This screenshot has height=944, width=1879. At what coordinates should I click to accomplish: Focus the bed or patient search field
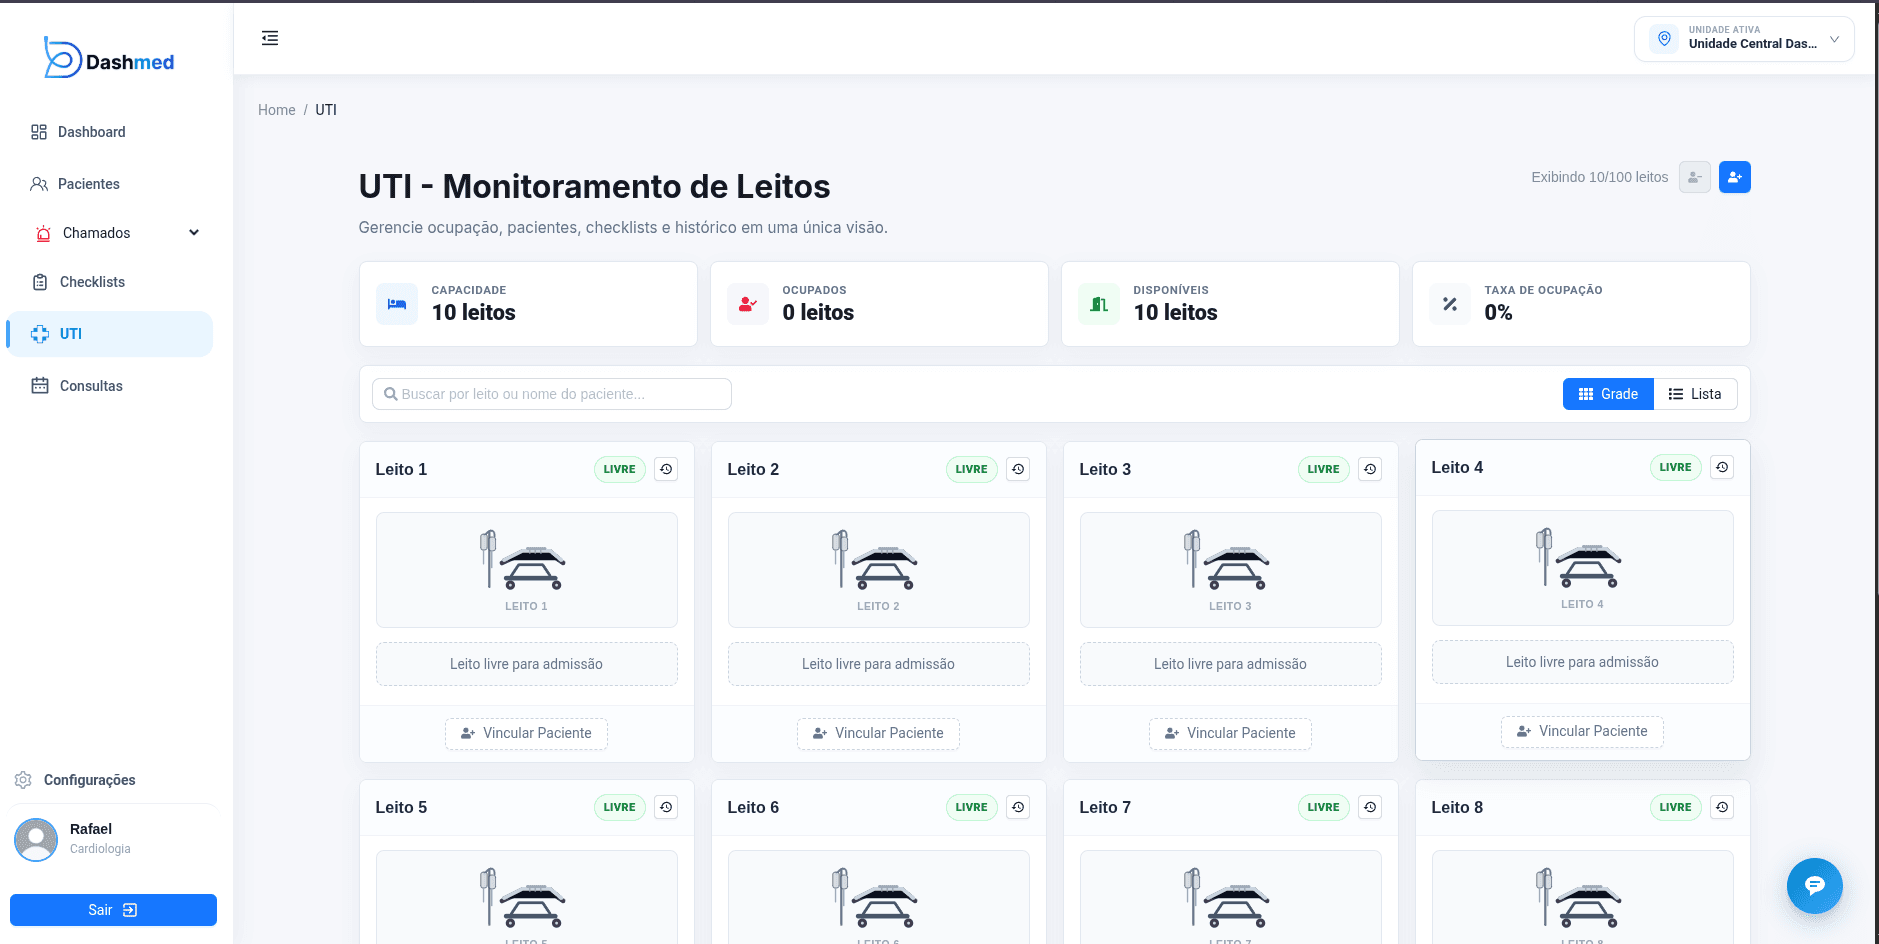tap(552, 394)
